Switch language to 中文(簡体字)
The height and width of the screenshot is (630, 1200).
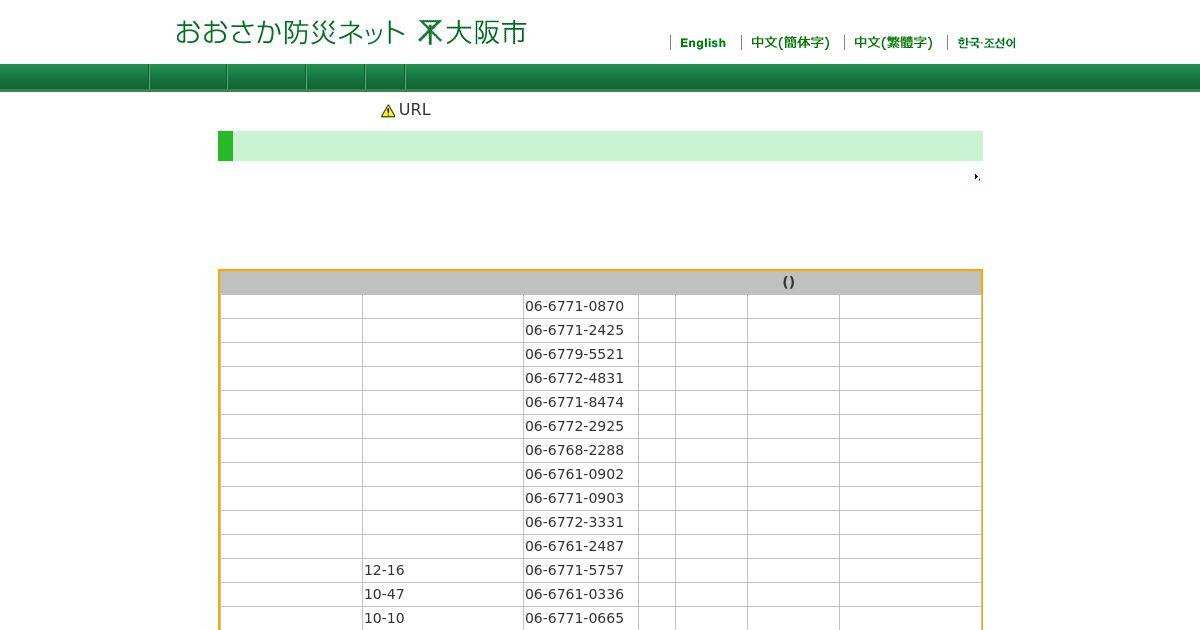(790, 43)
